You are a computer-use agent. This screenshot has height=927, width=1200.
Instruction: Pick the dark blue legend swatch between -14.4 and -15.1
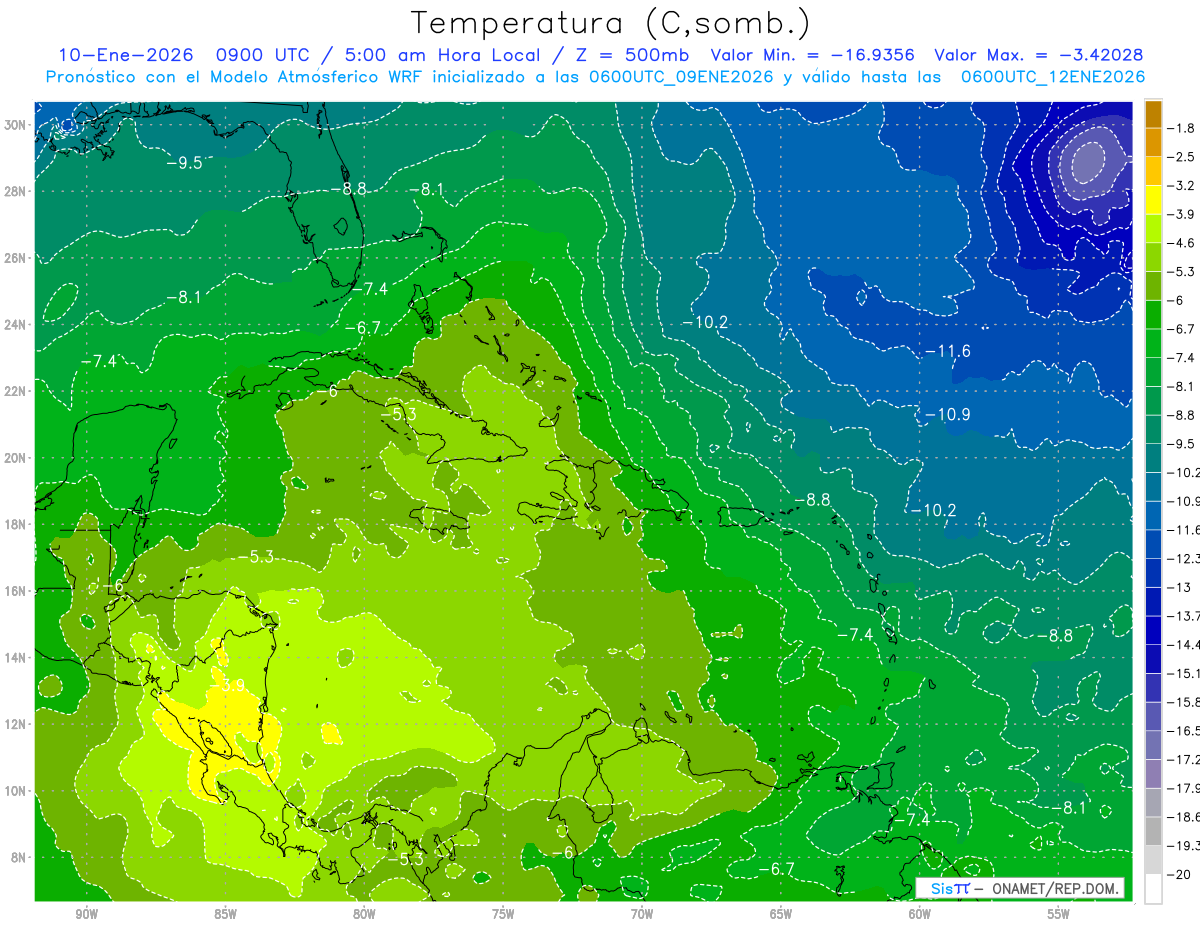coord(1153,658)
